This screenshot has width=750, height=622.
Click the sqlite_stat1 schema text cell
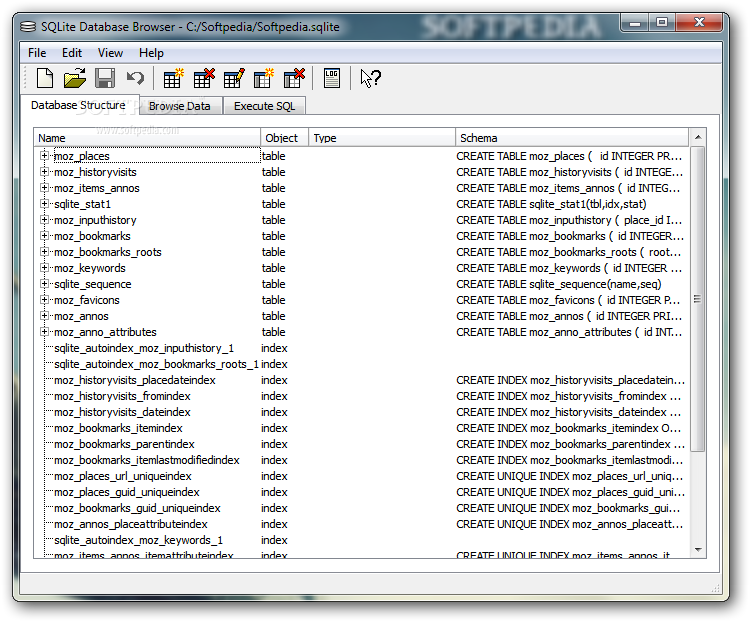click(551, 204)
